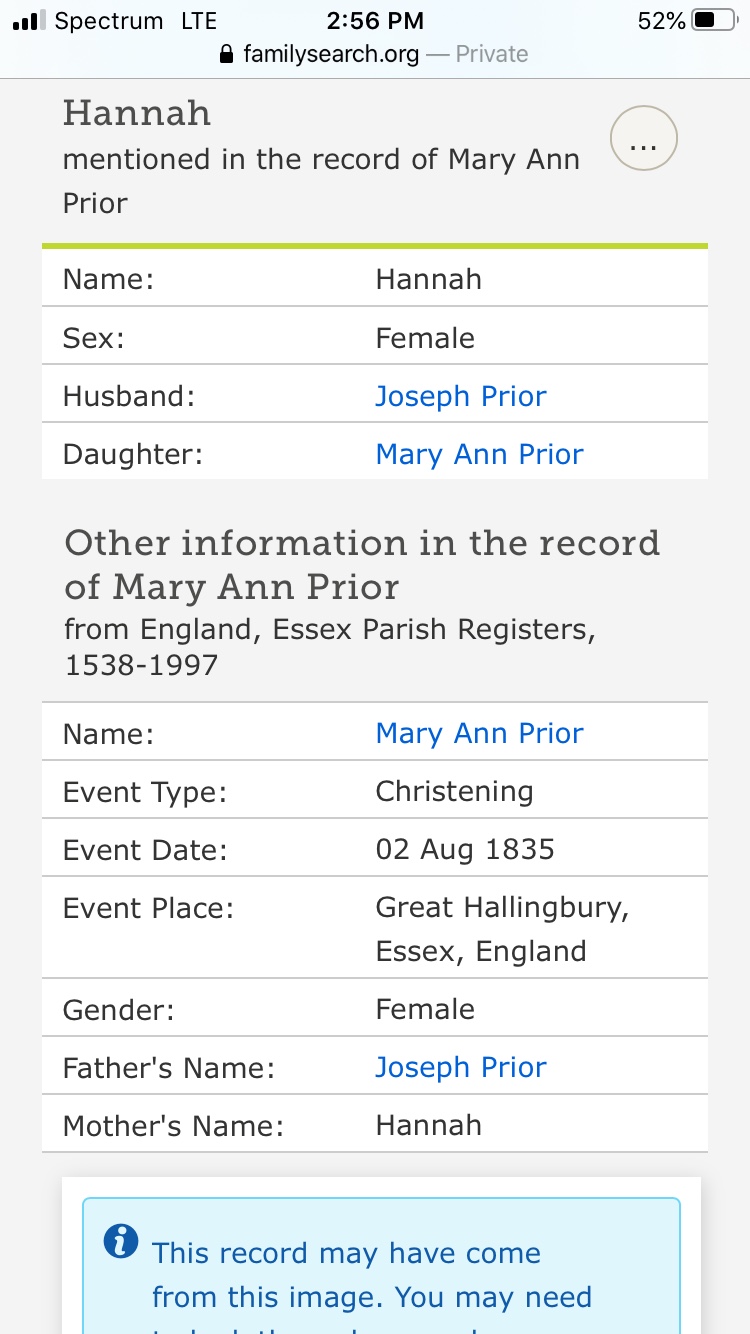Tap Hannah in the Mother's Name row
Image resolution: width=750 pixels, height=1334 pixels.
428,1125
